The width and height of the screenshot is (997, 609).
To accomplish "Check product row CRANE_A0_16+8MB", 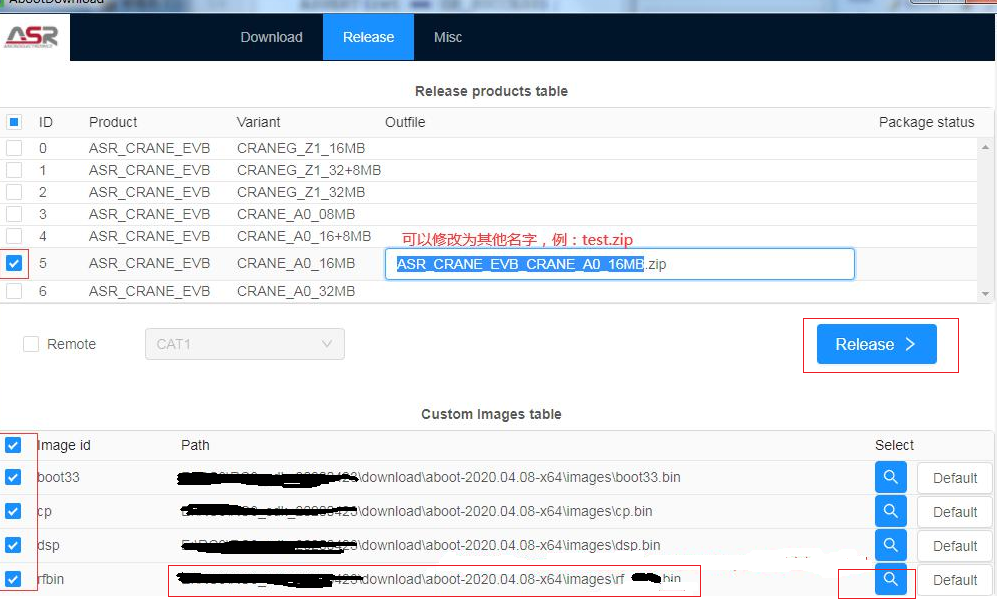I will coord(13,236).
